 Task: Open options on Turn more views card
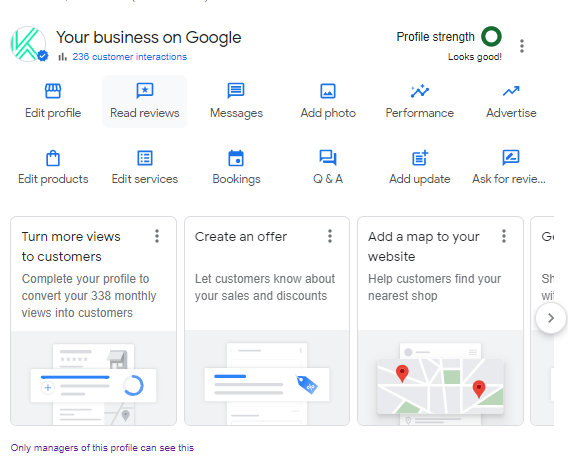[157, 236]
